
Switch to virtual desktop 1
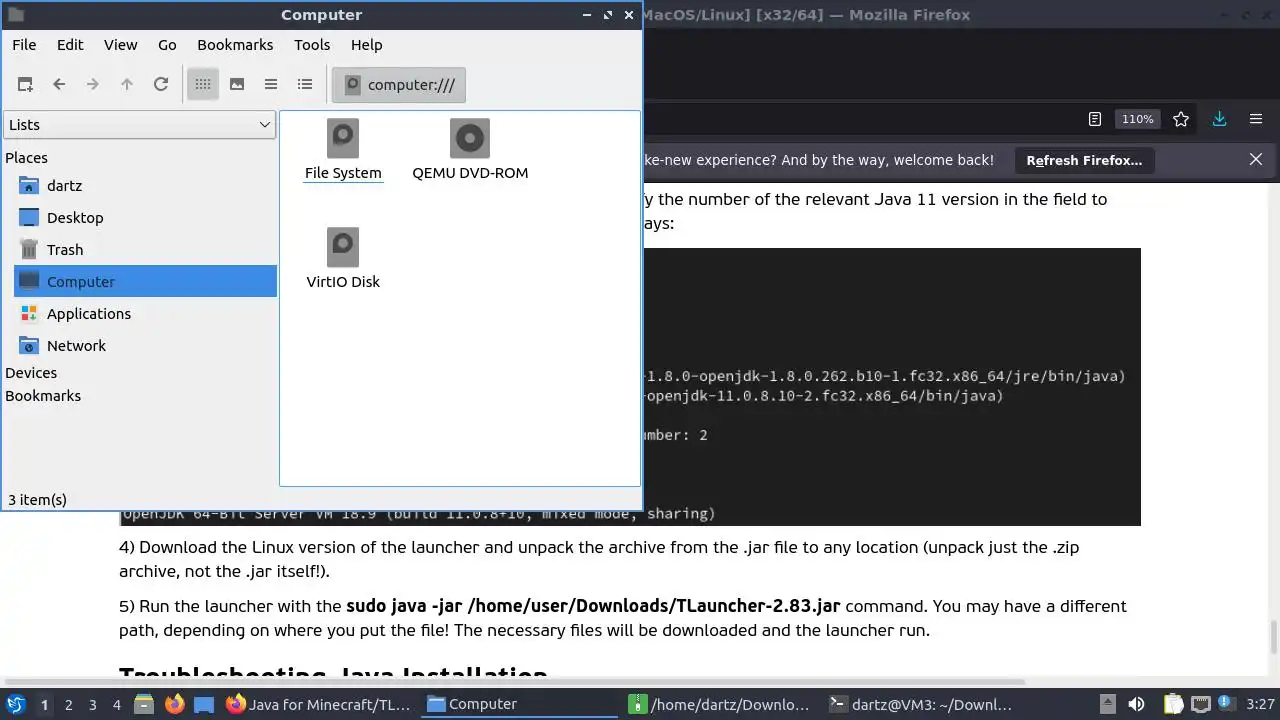[44, 704]
